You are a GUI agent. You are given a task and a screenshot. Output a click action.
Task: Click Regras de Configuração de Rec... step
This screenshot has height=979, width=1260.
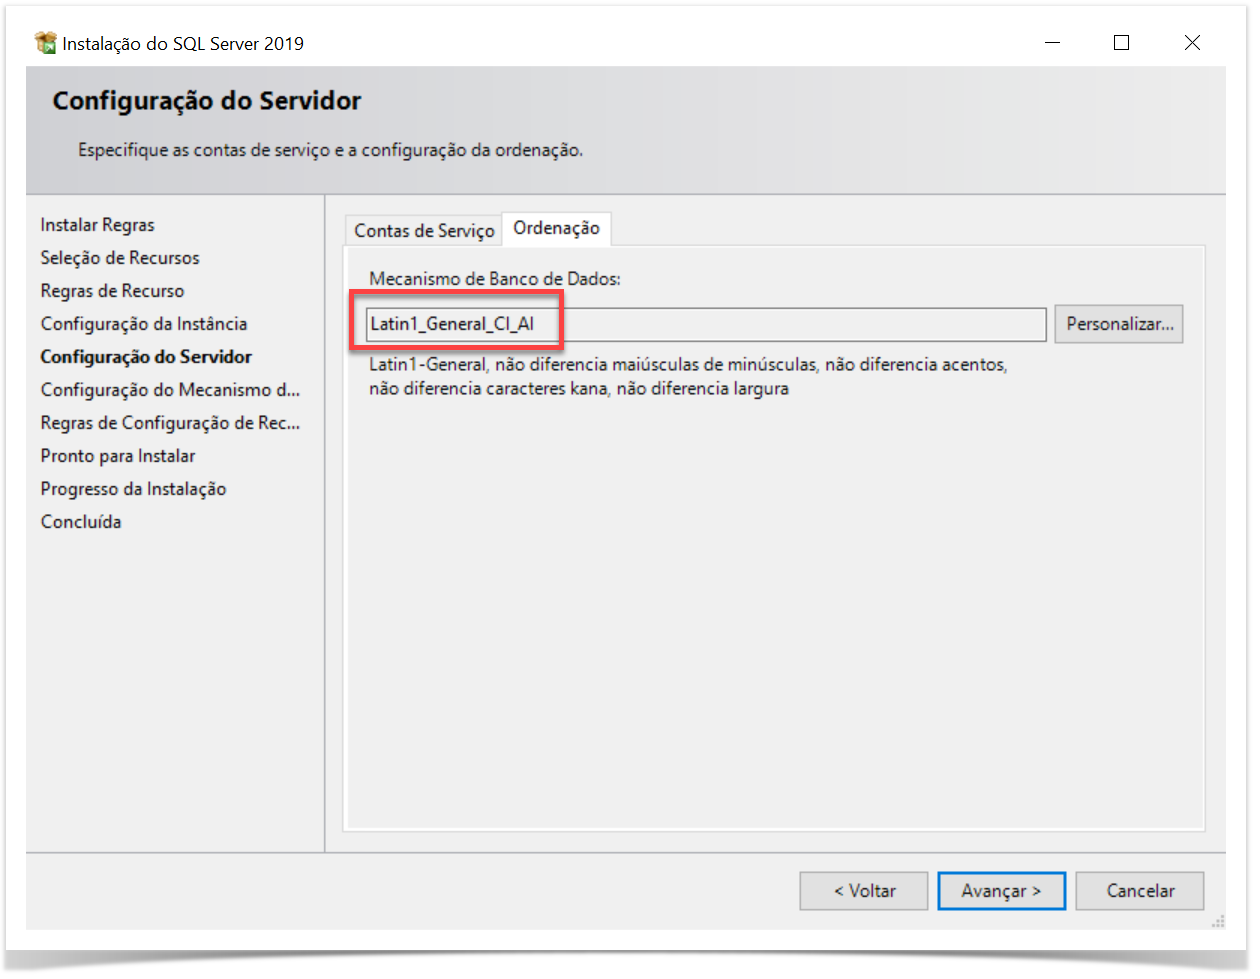[170, 423]
